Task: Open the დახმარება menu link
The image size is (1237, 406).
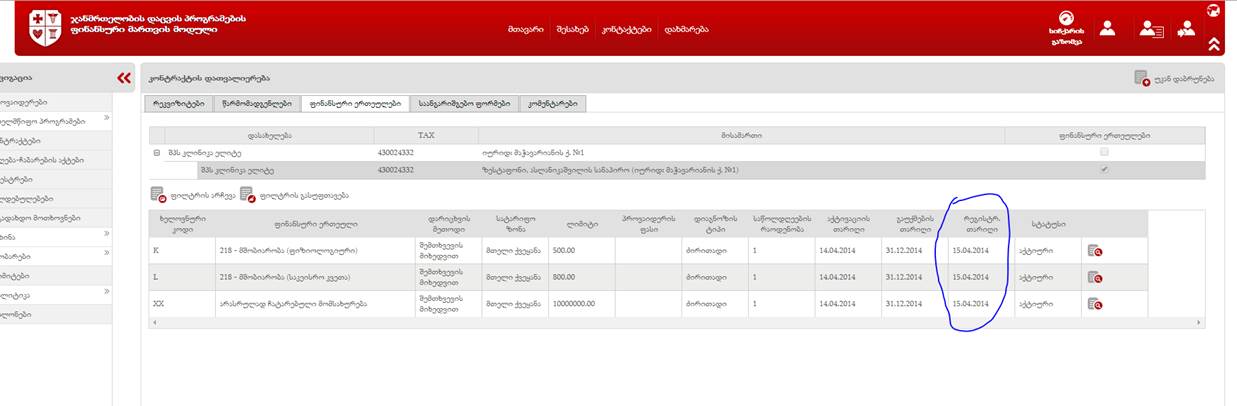Action: [686, 29]
